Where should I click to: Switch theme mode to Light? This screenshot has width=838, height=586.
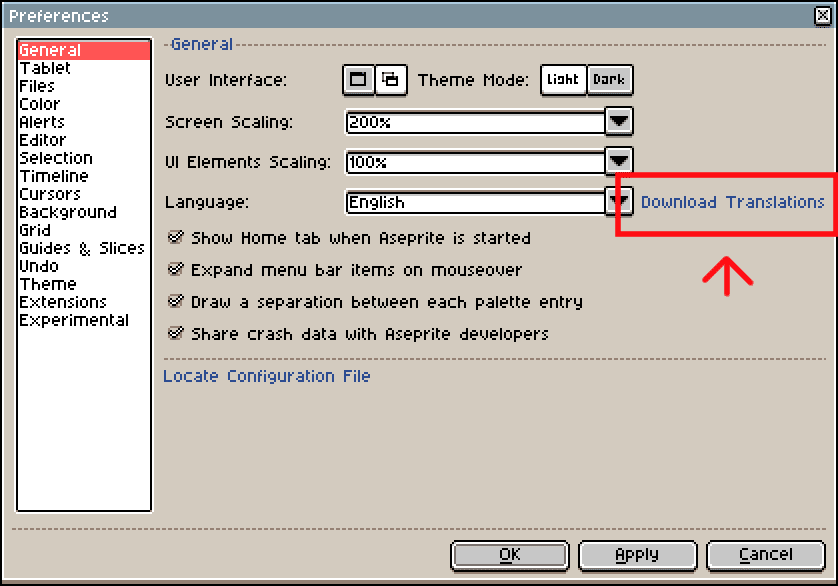[563, 80]
